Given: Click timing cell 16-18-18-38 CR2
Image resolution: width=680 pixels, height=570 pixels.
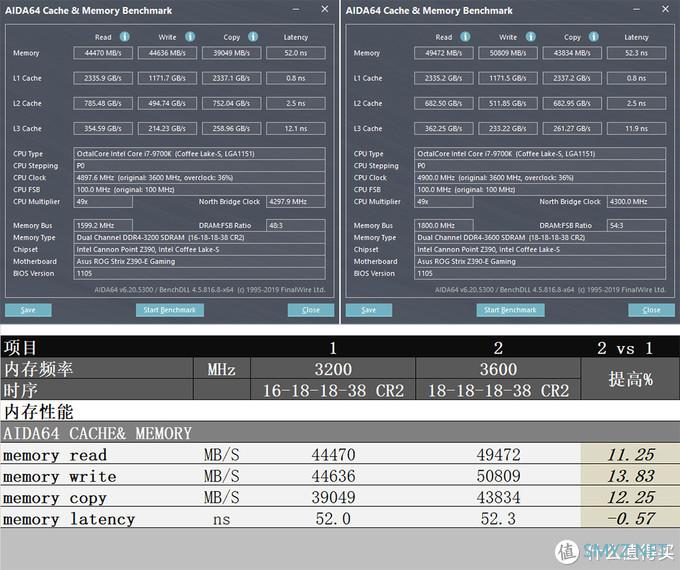Looking at the screenshot, I should [333, 390].
